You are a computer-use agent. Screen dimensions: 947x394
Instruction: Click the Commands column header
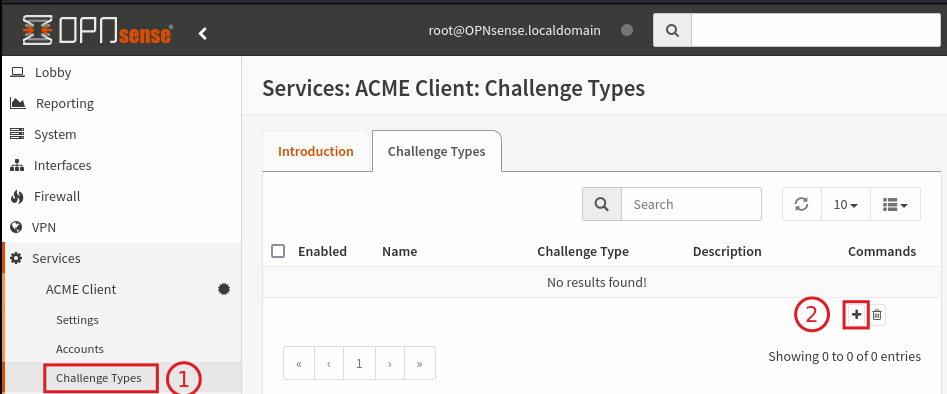[882, 251]
